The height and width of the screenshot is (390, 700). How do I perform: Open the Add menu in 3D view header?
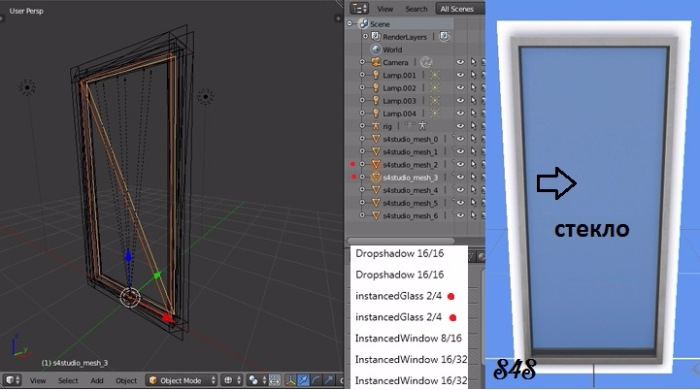click(97, 381)
